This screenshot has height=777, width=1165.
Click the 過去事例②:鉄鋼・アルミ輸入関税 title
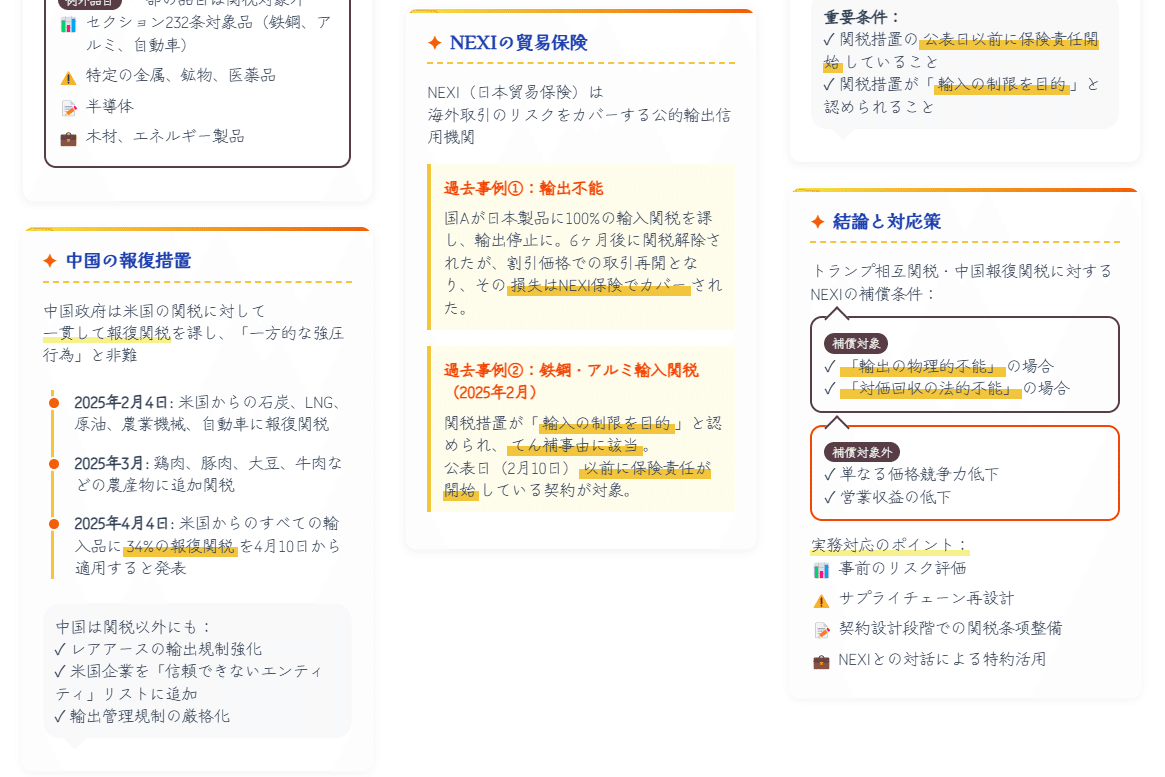coord(571,381)
